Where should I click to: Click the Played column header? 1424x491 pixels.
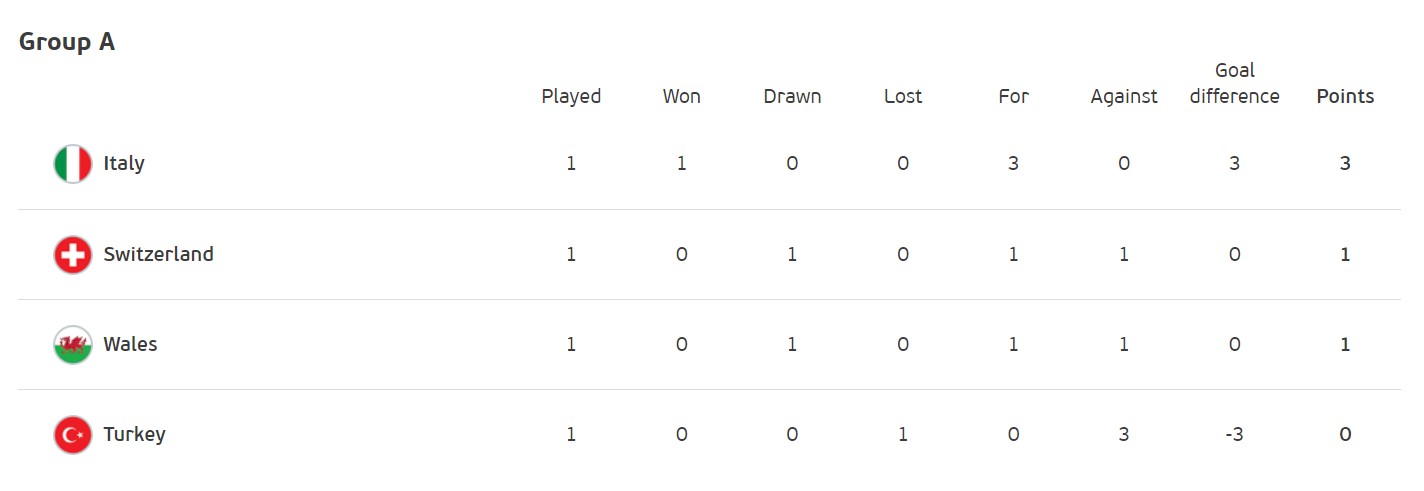(x=571, y=97)
